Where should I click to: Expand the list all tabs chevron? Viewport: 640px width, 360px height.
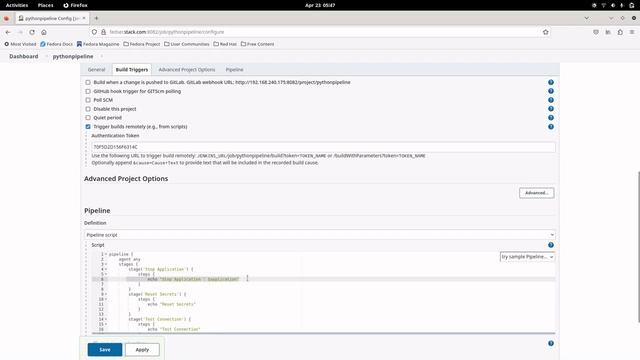coord(587,18)
